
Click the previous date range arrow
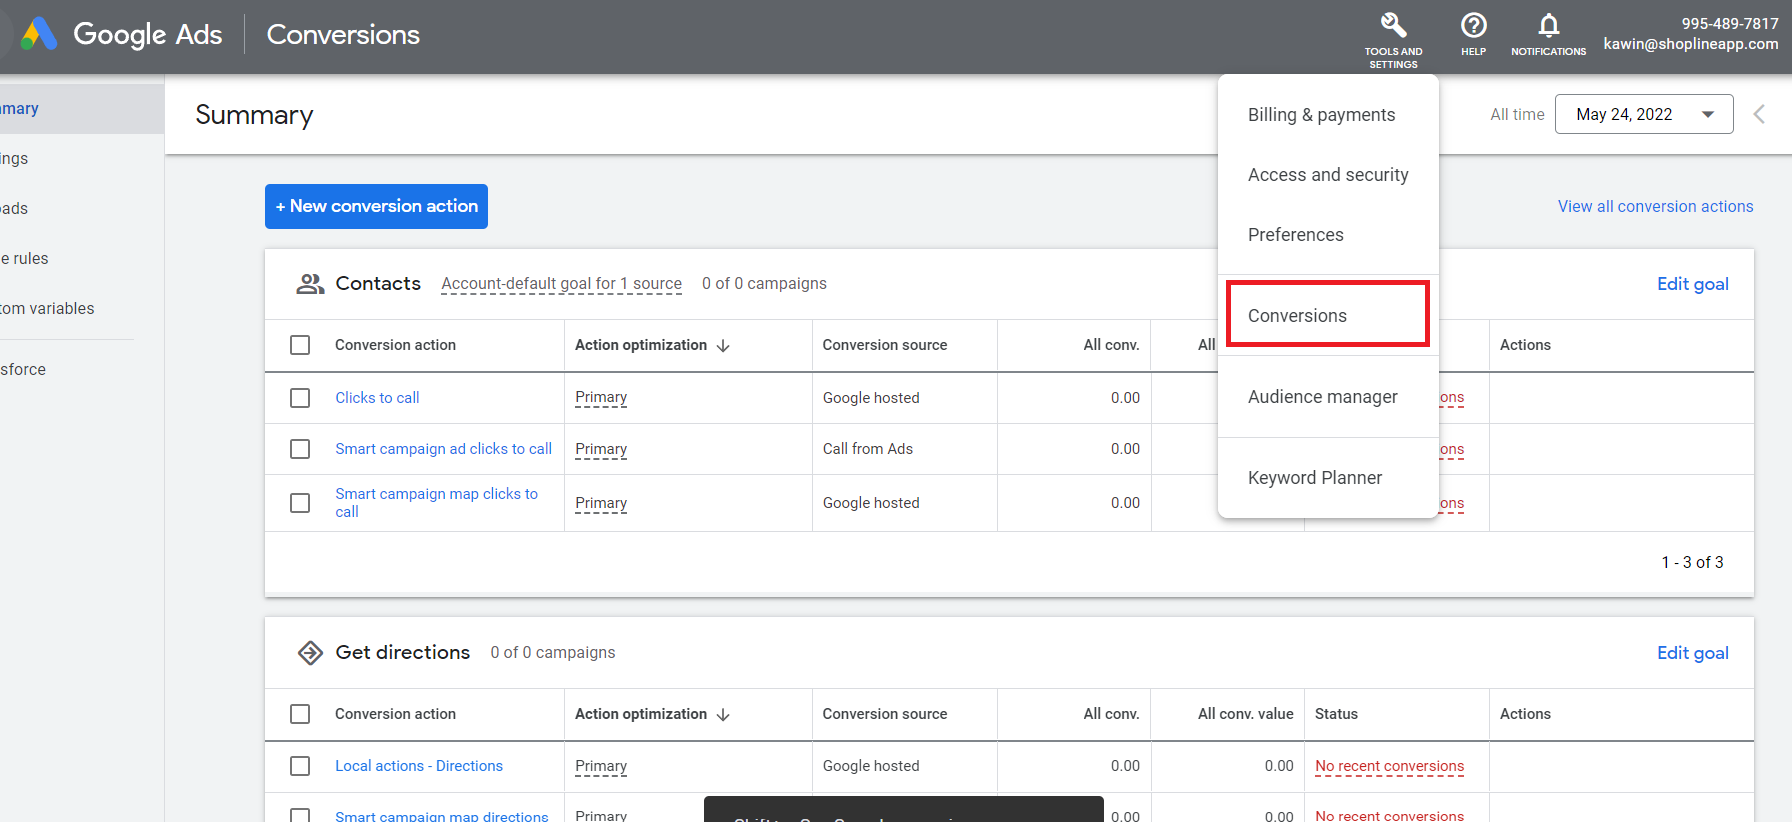coord(1759,114)
